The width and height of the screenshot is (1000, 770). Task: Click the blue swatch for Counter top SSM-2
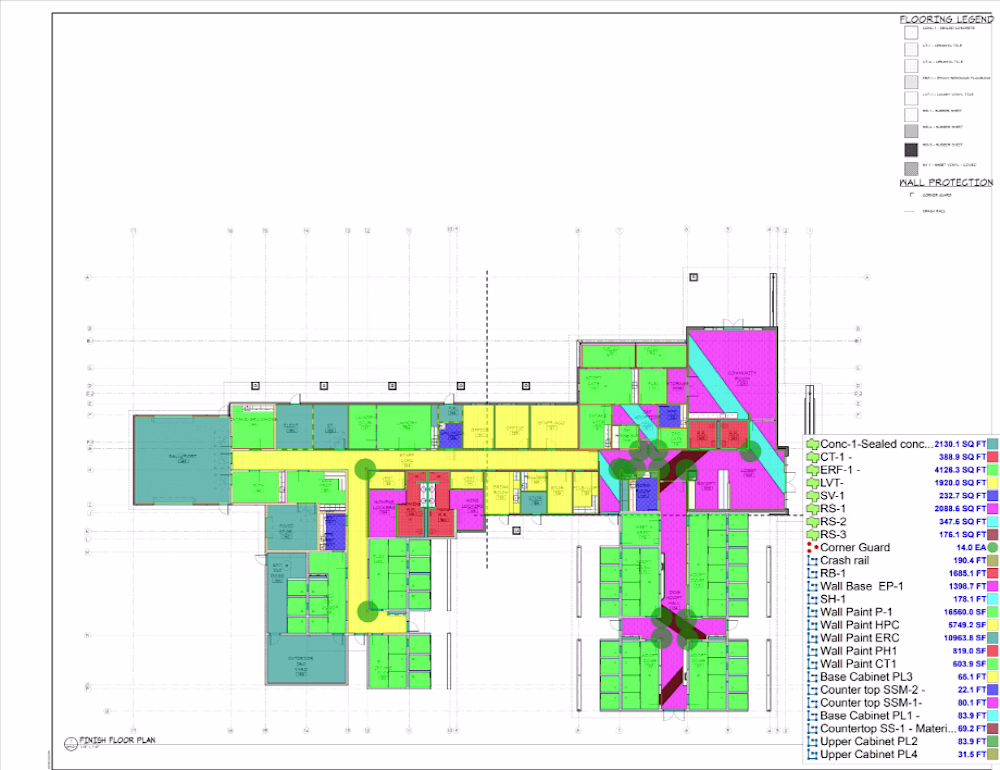point(993,690)
